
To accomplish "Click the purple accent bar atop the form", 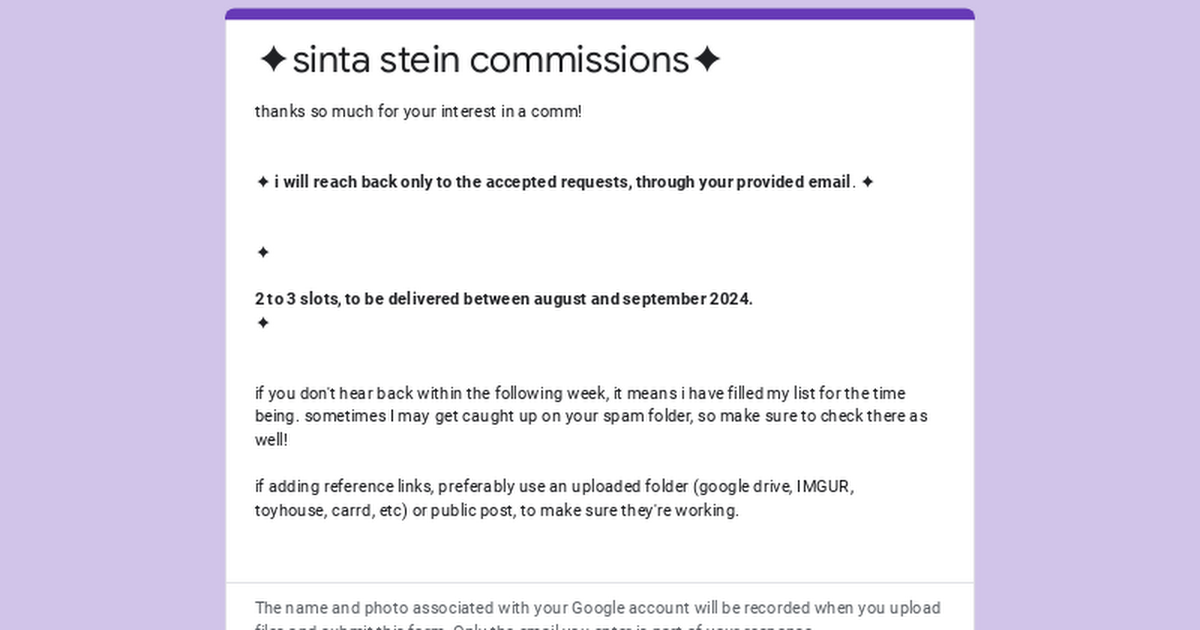I will [600, 14].
